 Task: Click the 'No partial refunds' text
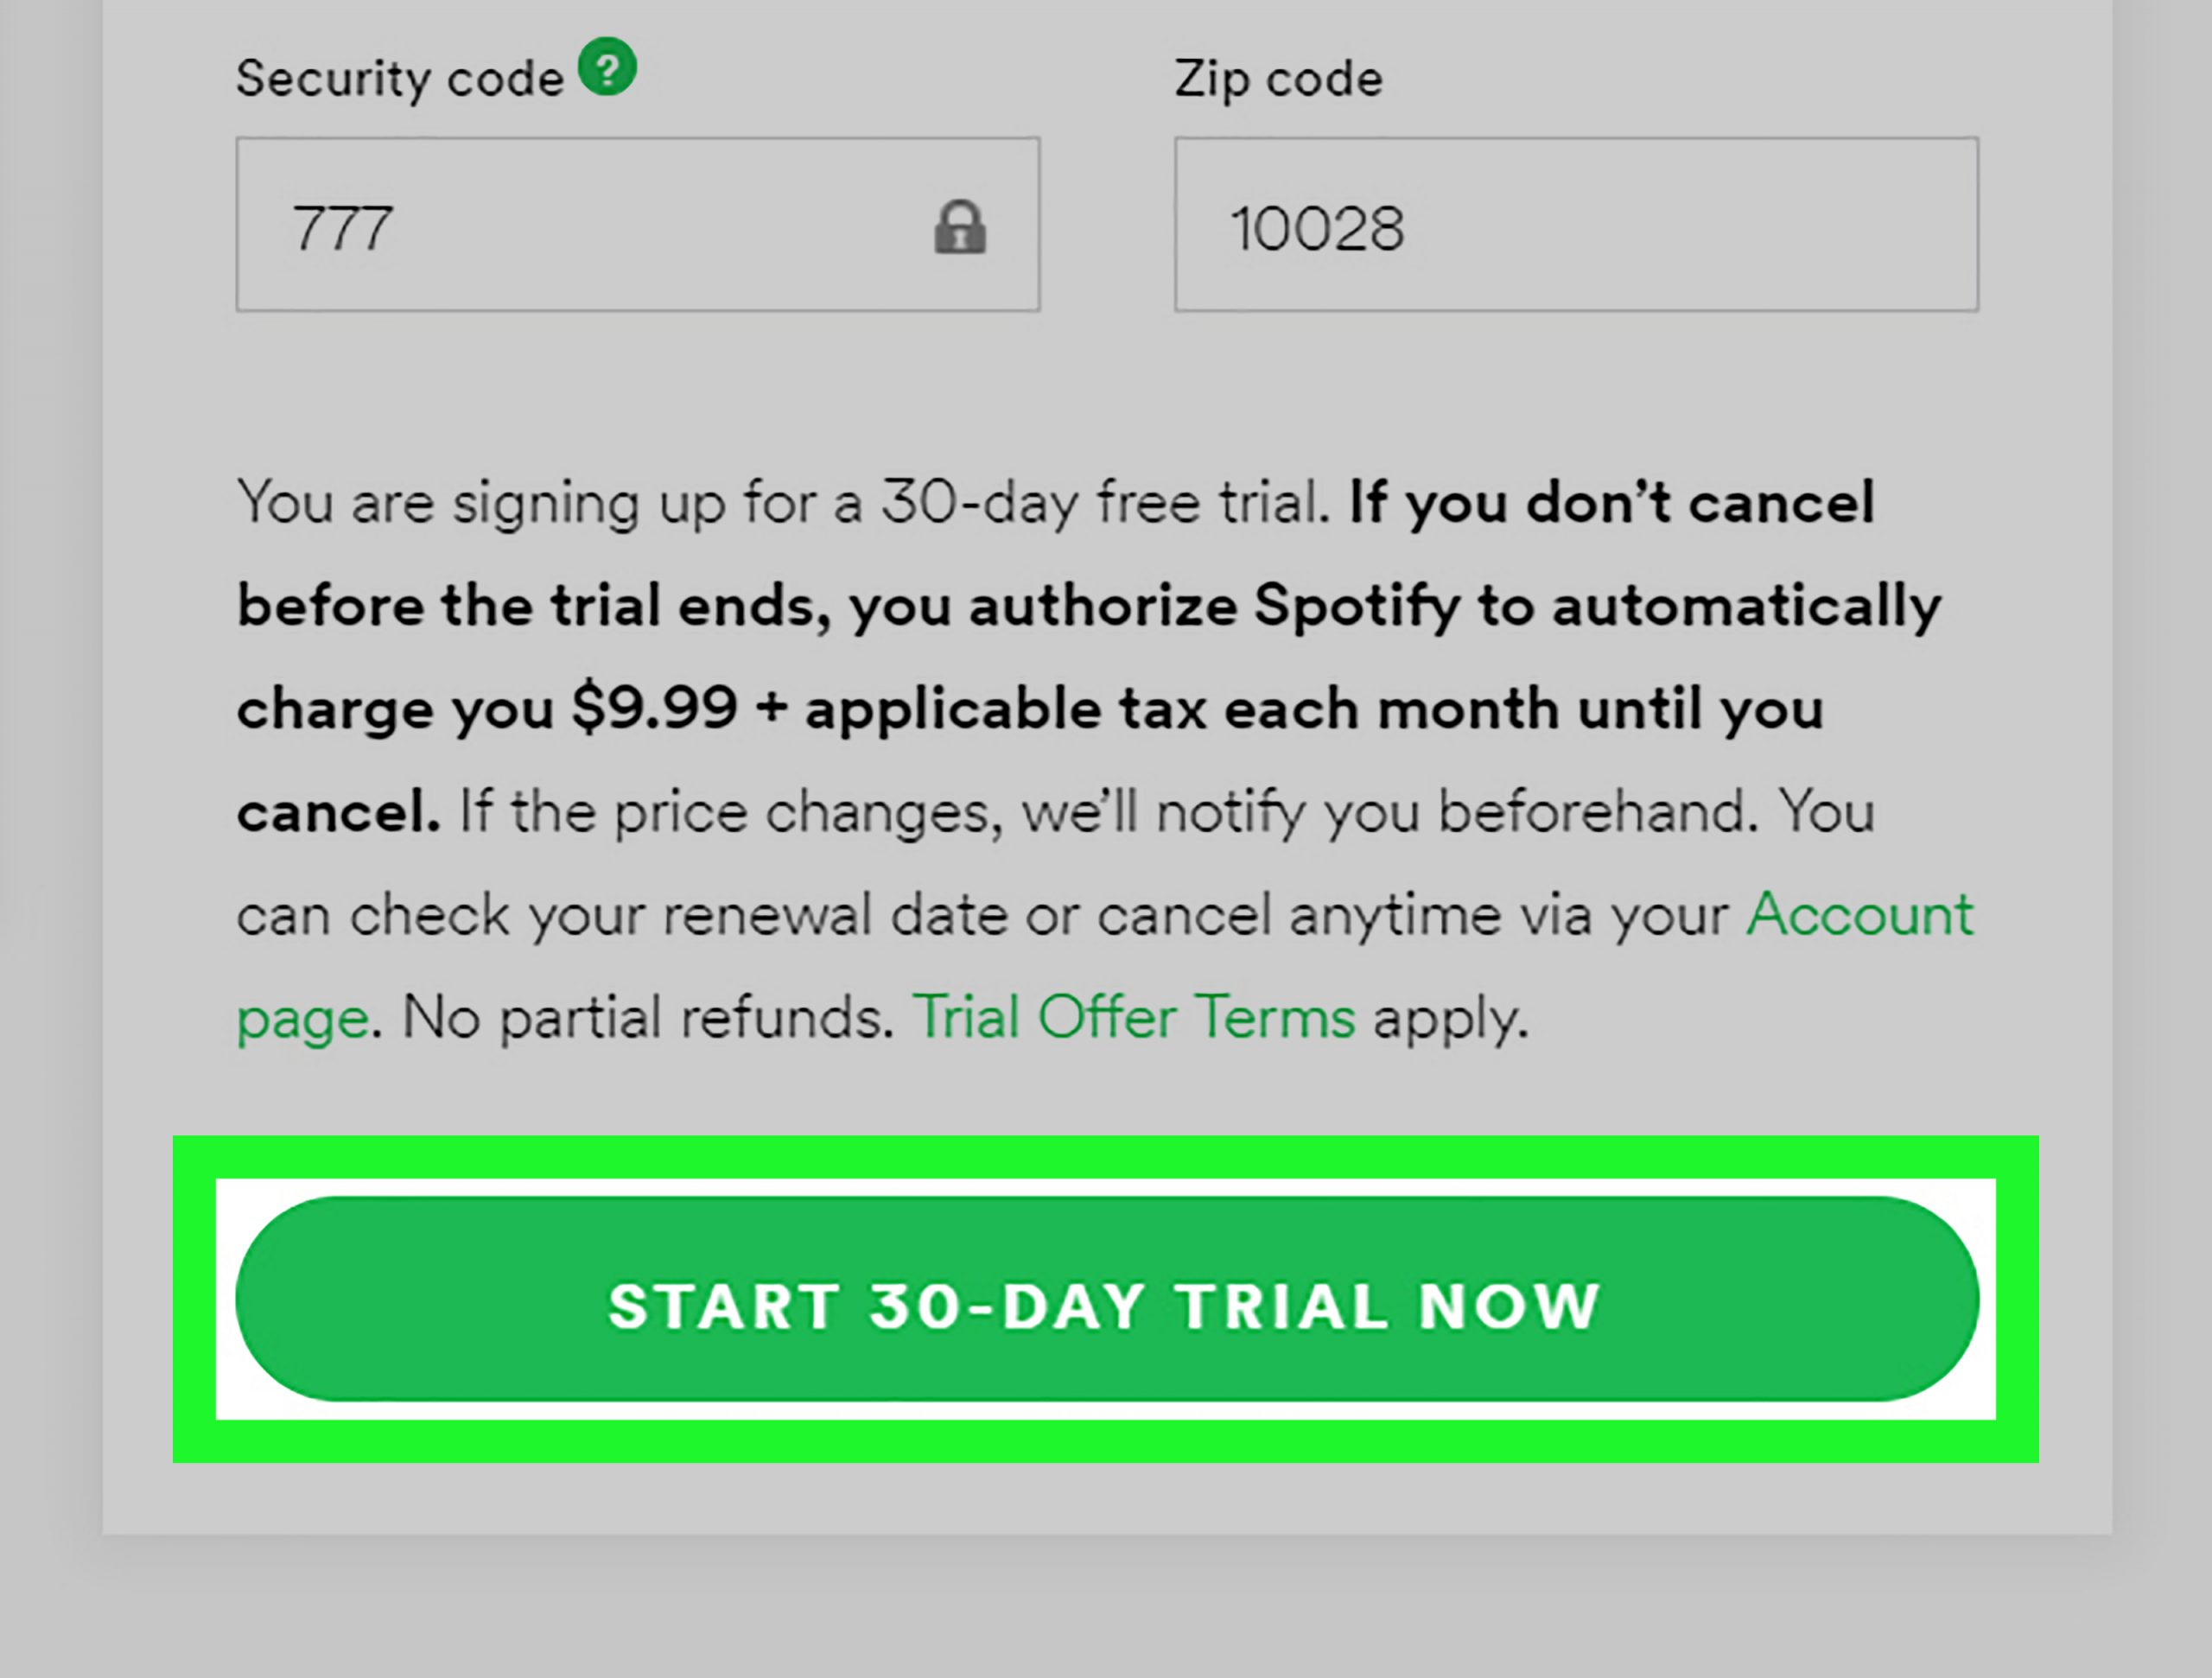pyautogui.click(x=647, y=1018)
